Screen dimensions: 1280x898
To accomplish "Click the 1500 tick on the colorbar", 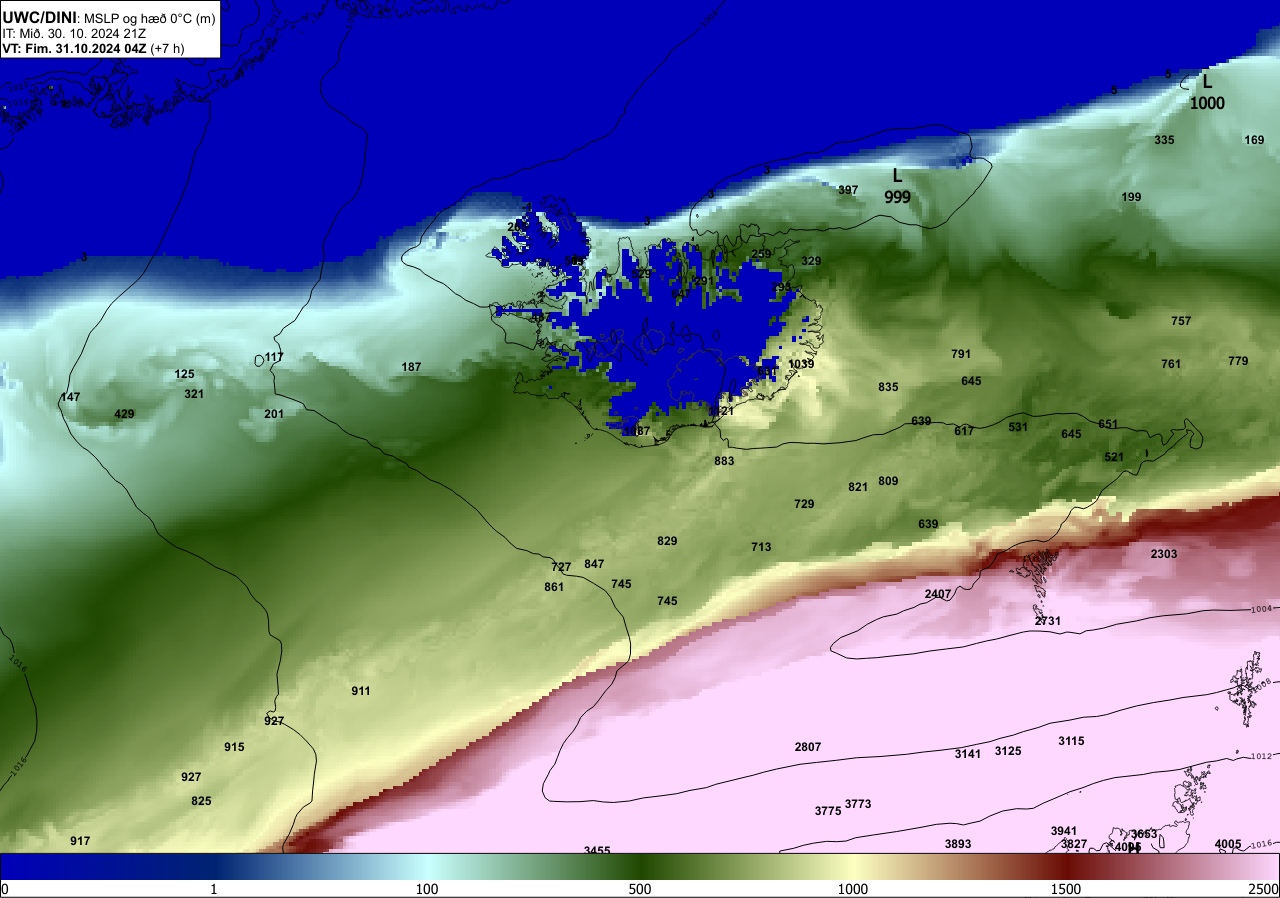I will tap(1065, 889).
